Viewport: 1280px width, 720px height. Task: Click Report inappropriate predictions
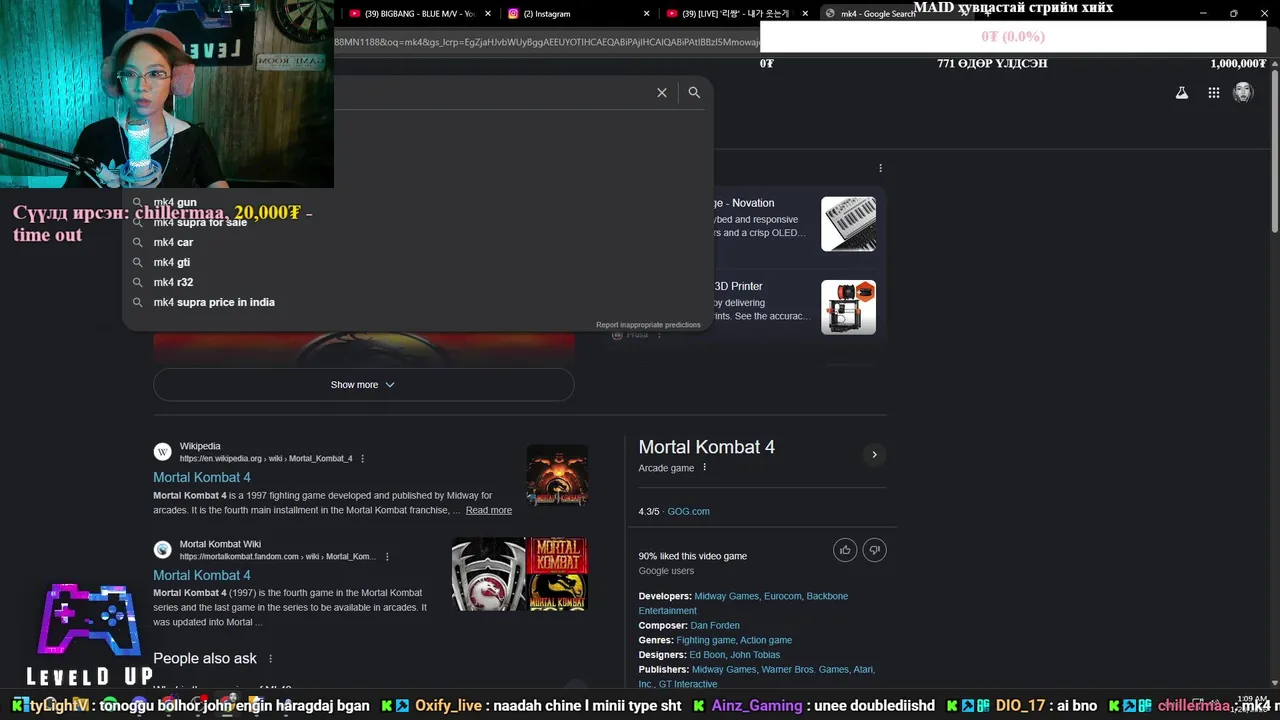[x=648, y=325]
